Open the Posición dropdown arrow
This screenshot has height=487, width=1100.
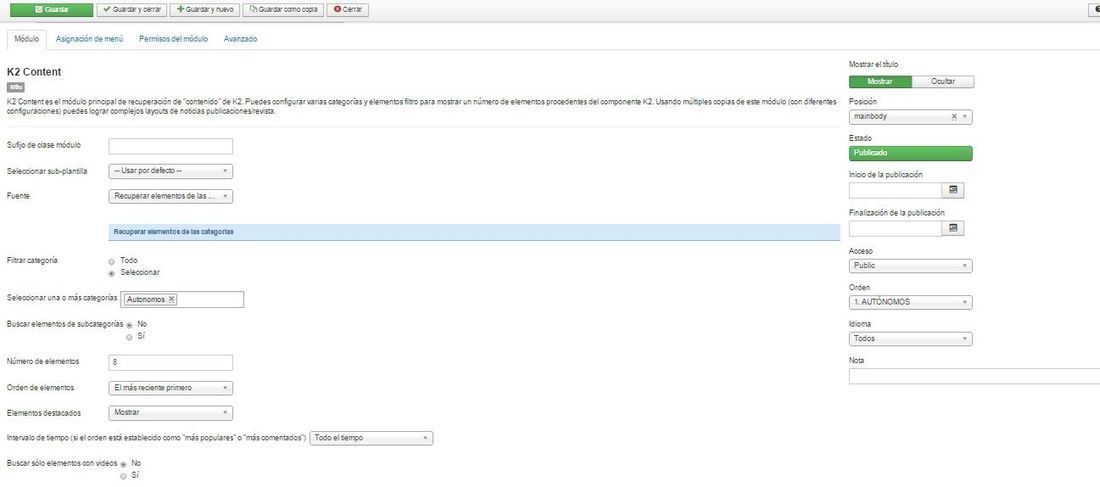click(965, 118)
